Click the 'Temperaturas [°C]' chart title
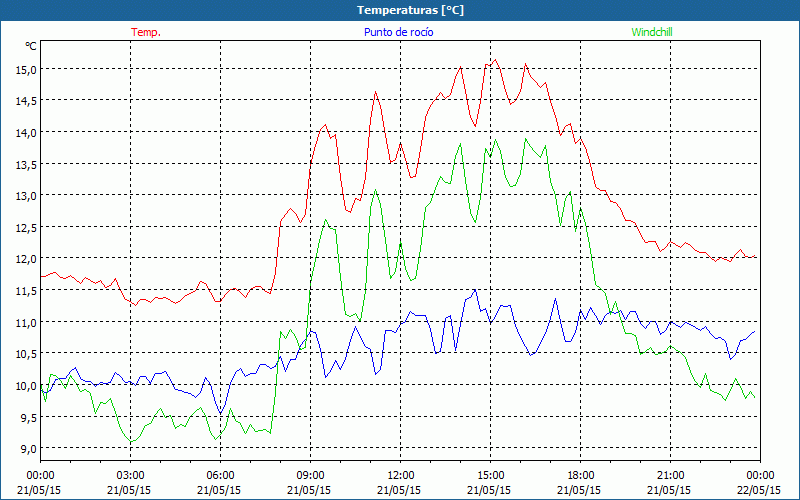The width and height of the screenshot is (800, 500). (x=410, y=10)
